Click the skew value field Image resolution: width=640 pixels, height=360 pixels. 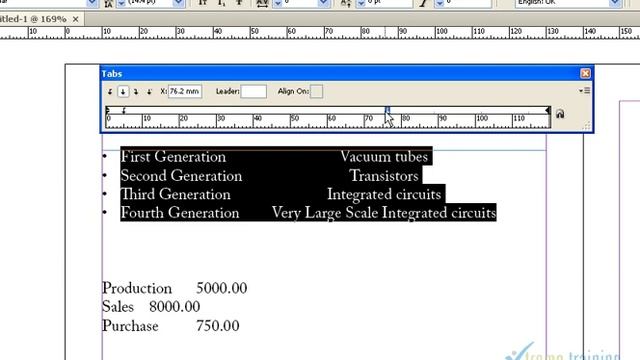point(468,3)
